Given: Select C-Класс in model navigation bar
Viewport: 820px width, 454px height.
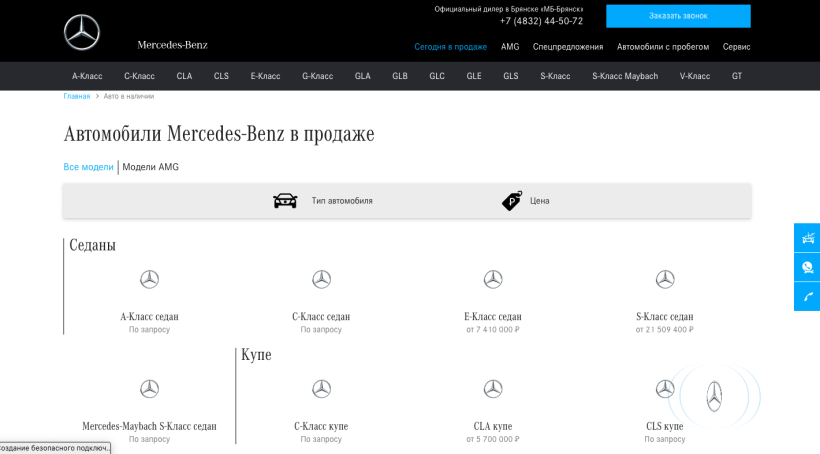Looking at the screenshot, I should pyautogui.click(x=139, y=76).
